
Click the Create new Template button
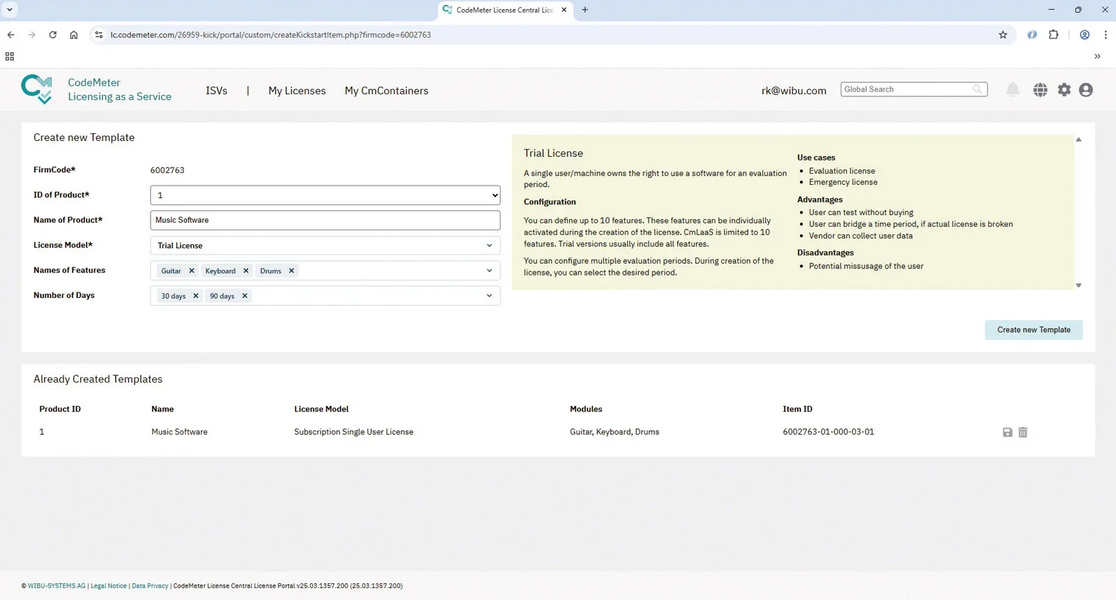coord(1033,330)
